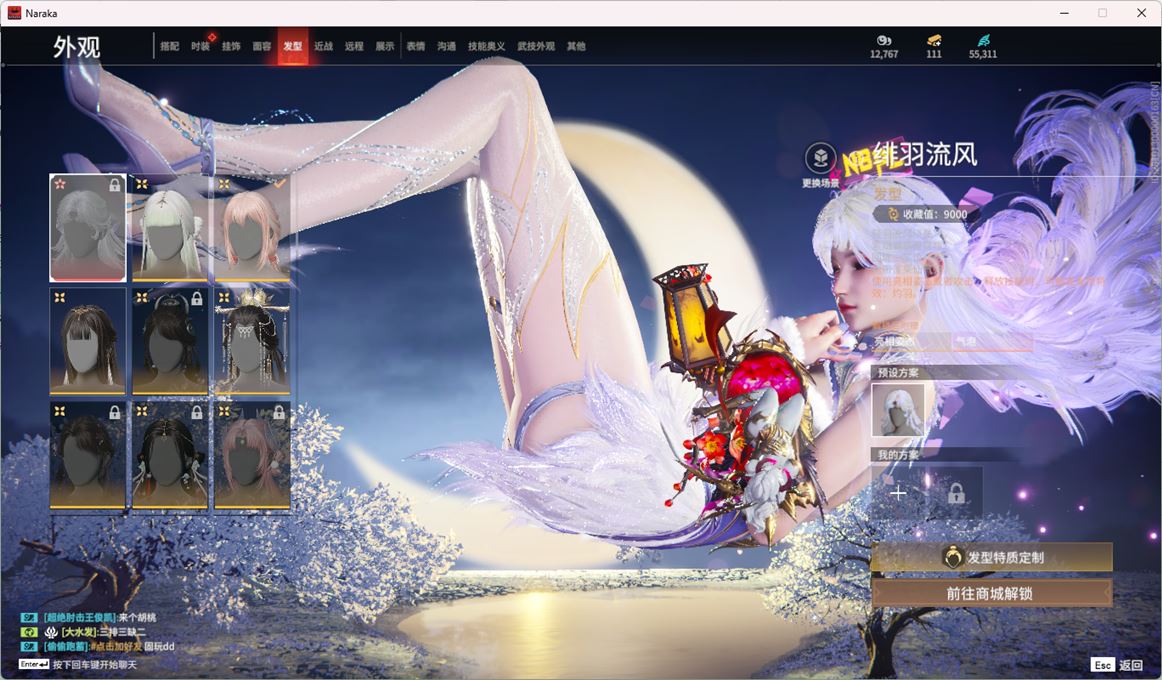
Task: Click the 预设方案 white hair preset thumbnail
Action: [x=898, y=410]
